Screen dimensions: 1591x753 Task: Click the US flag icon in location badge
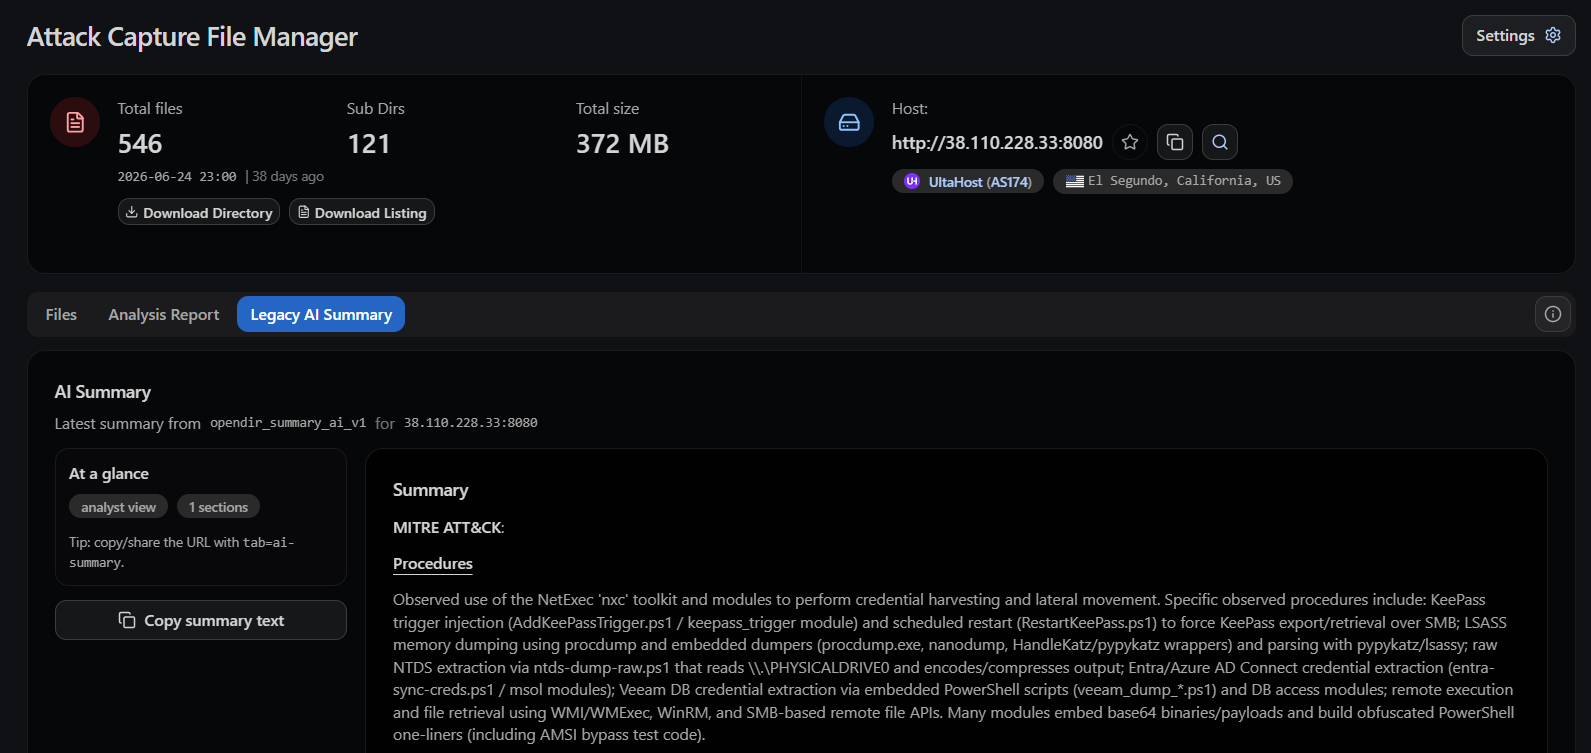tap(1075, 181)
